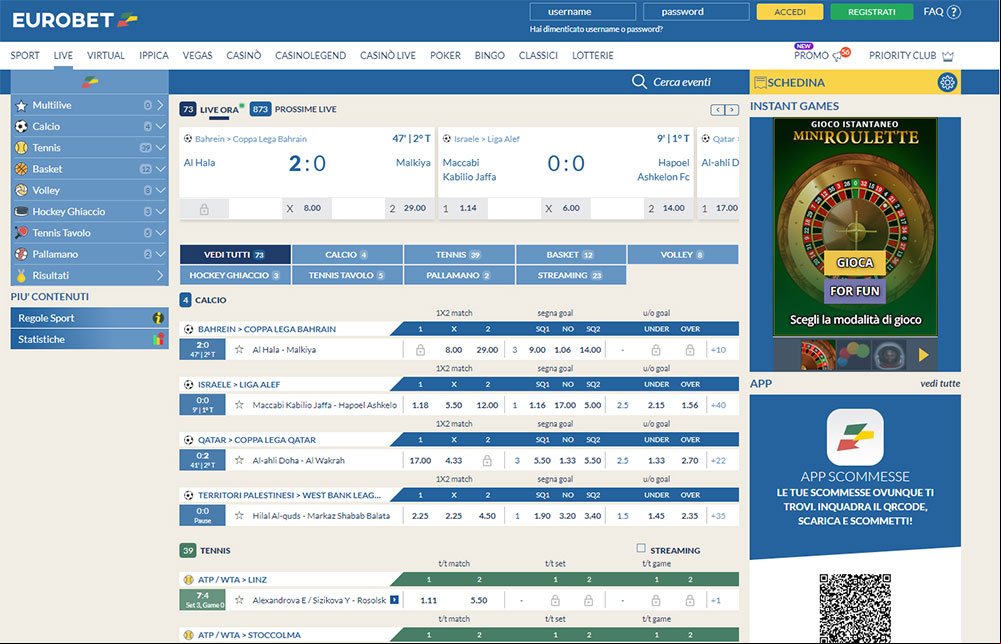This screenshot has height=644, width=1001.
Task: Favorite the Al-ahli Doha - Al Wakrah star
Action: [239, 460]
